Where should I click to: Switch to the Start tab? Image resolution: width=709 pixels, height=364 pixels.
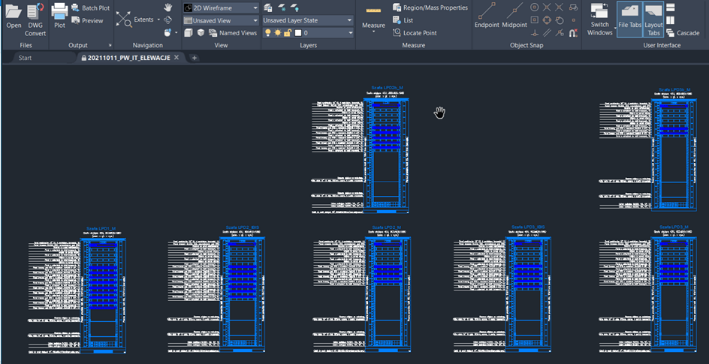25,58
